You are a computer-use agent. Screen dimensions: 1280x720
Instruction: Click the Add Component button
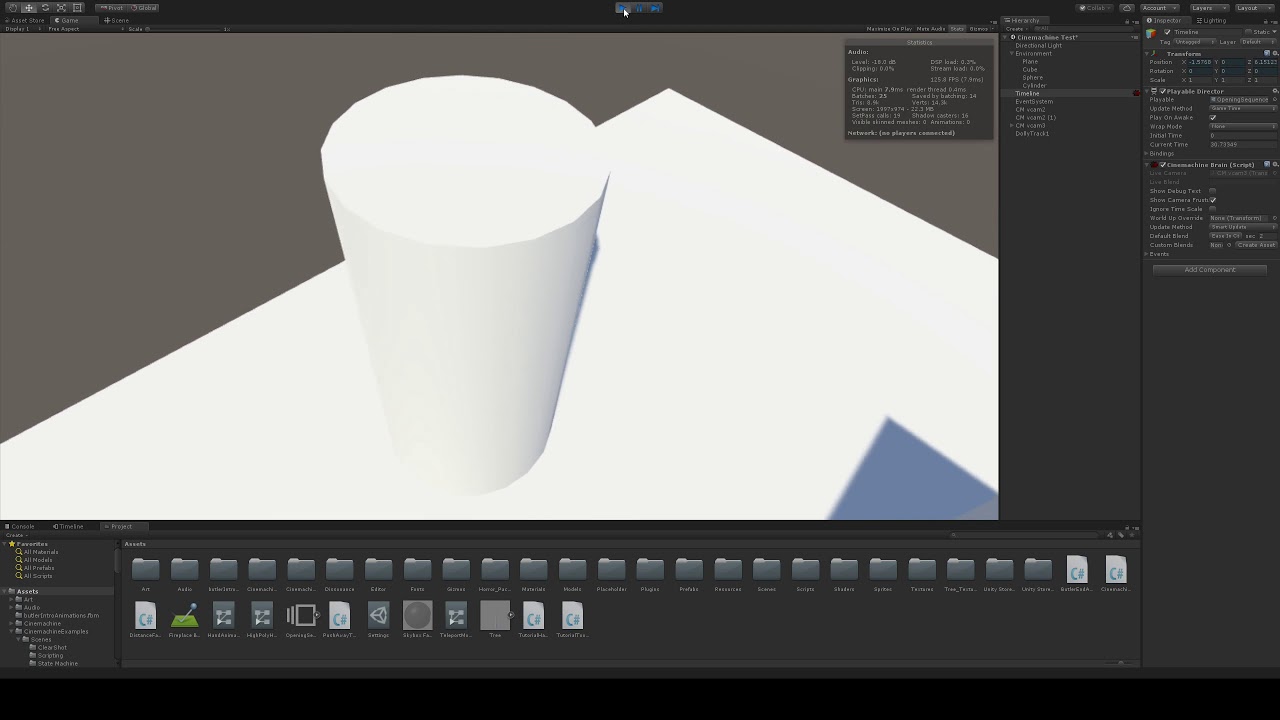pos(1210,270)
